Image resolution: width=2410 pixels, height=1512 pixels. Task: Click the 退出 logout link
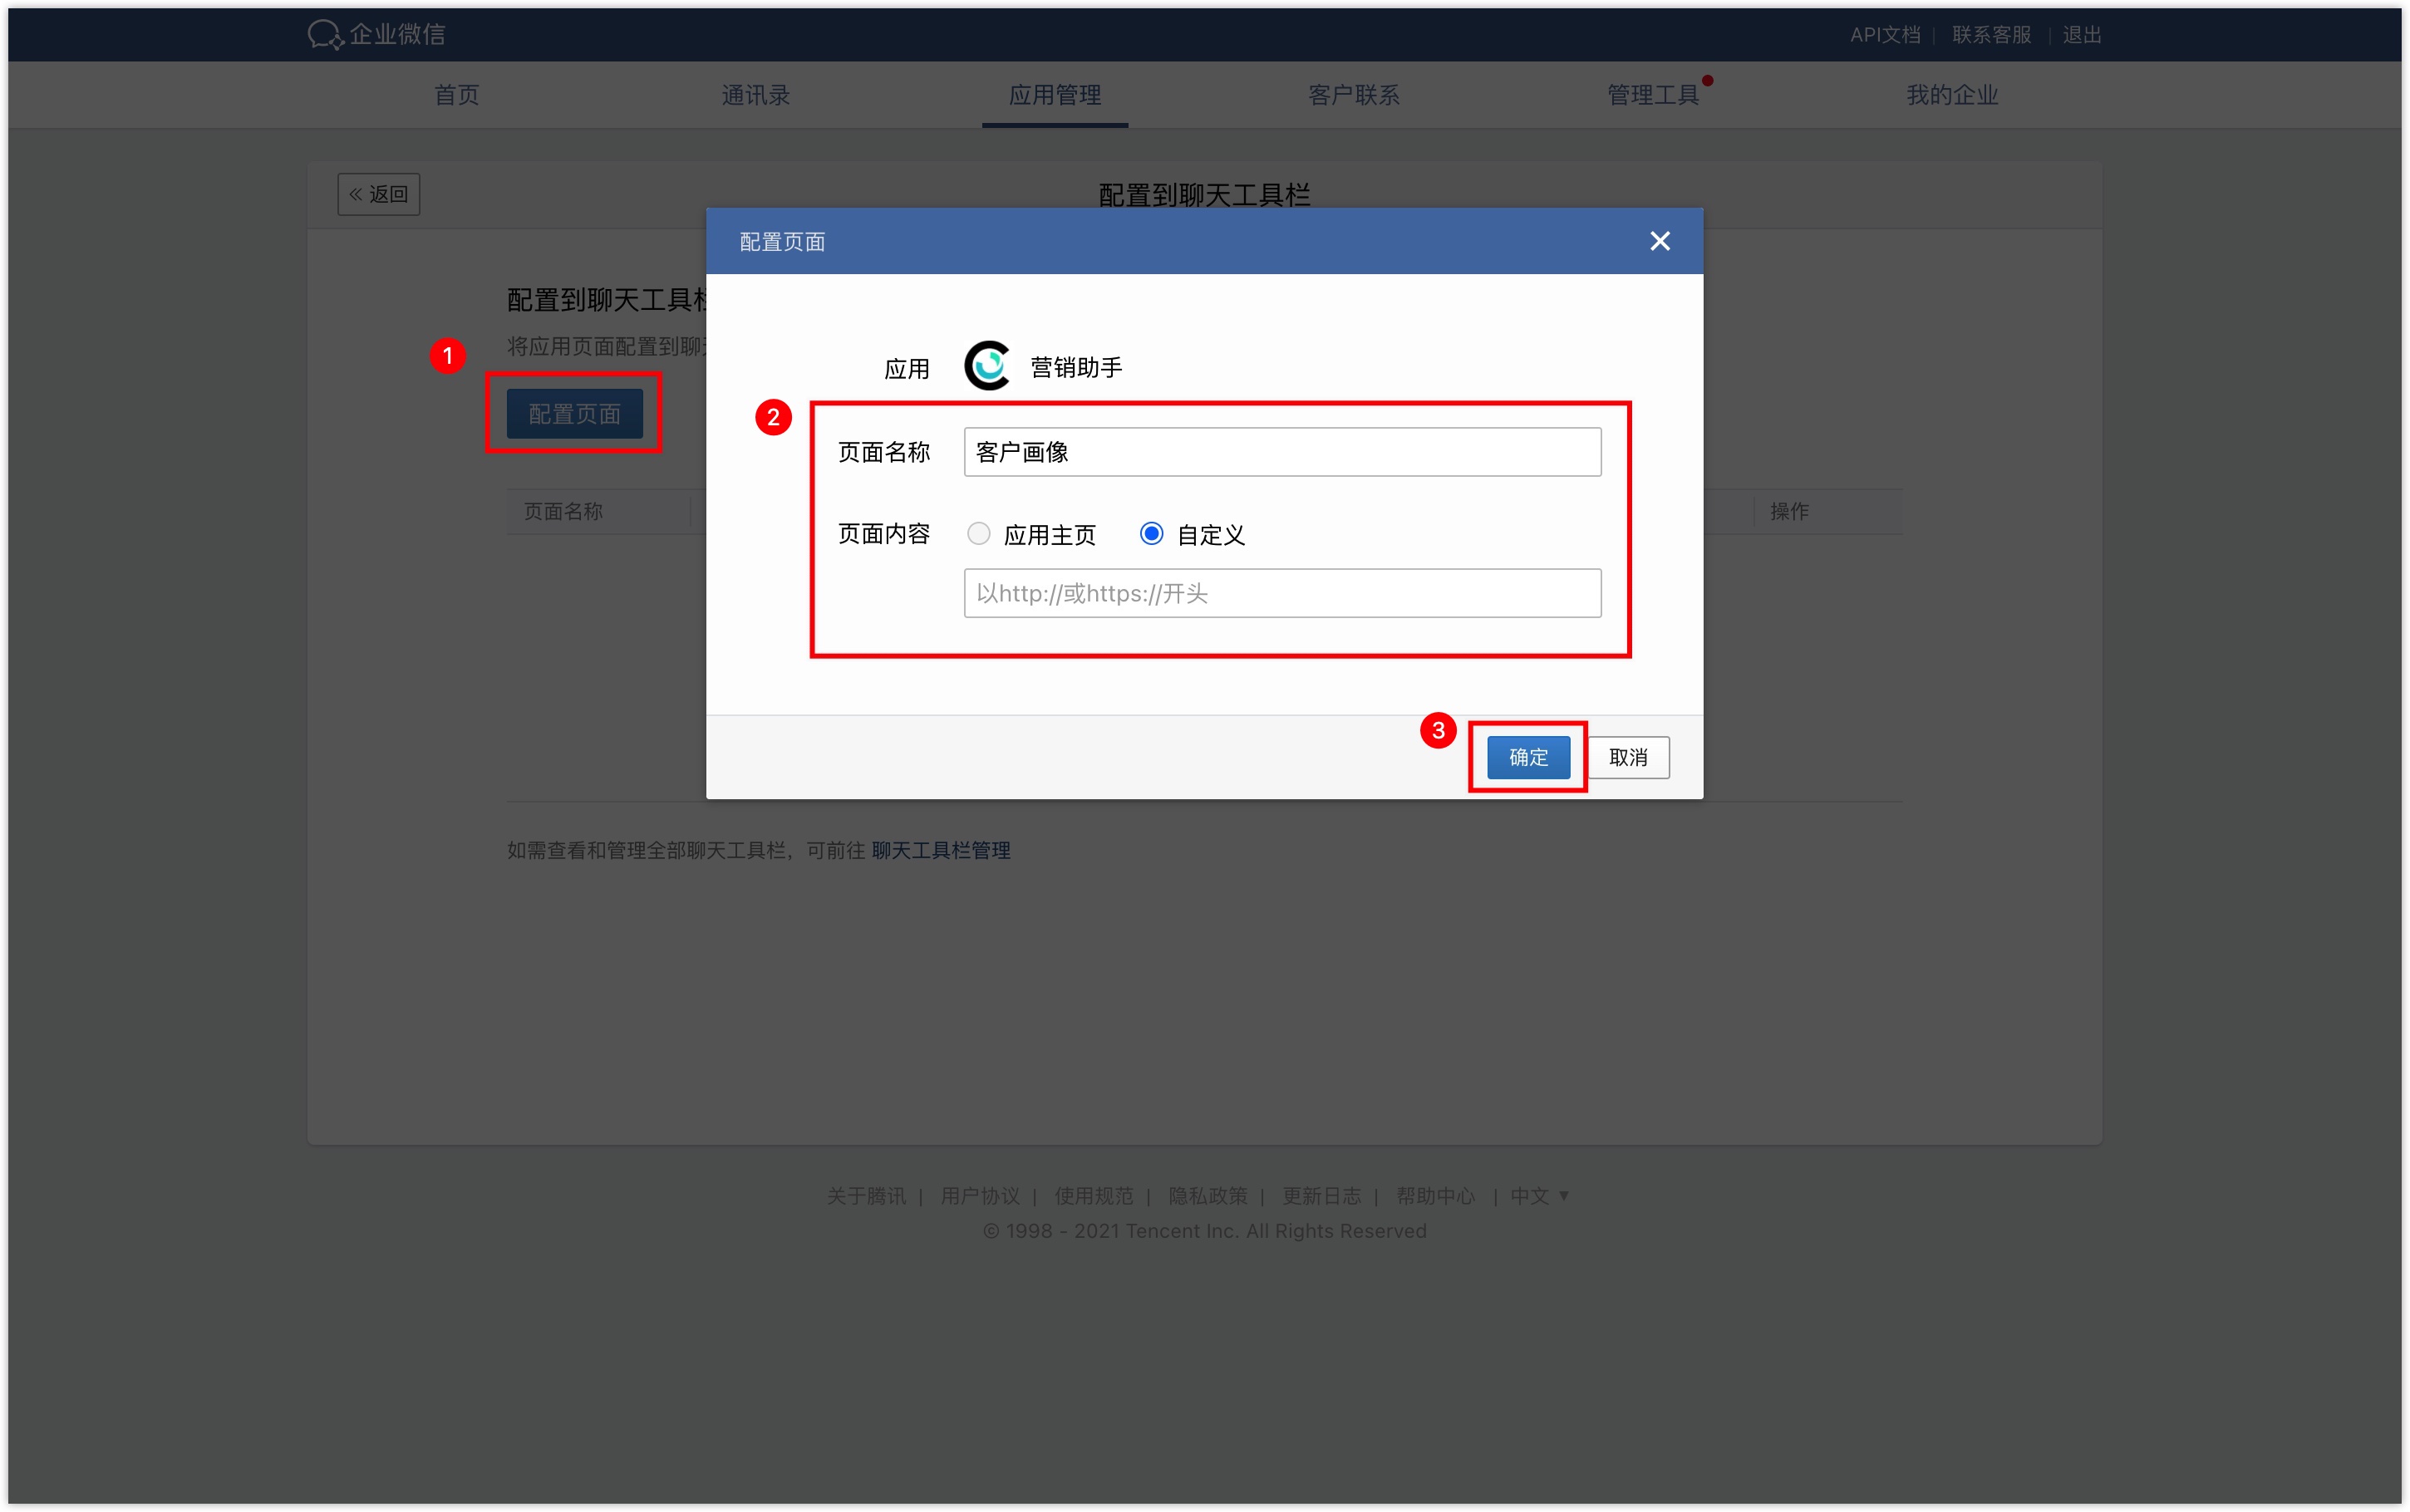[2081, 35]
